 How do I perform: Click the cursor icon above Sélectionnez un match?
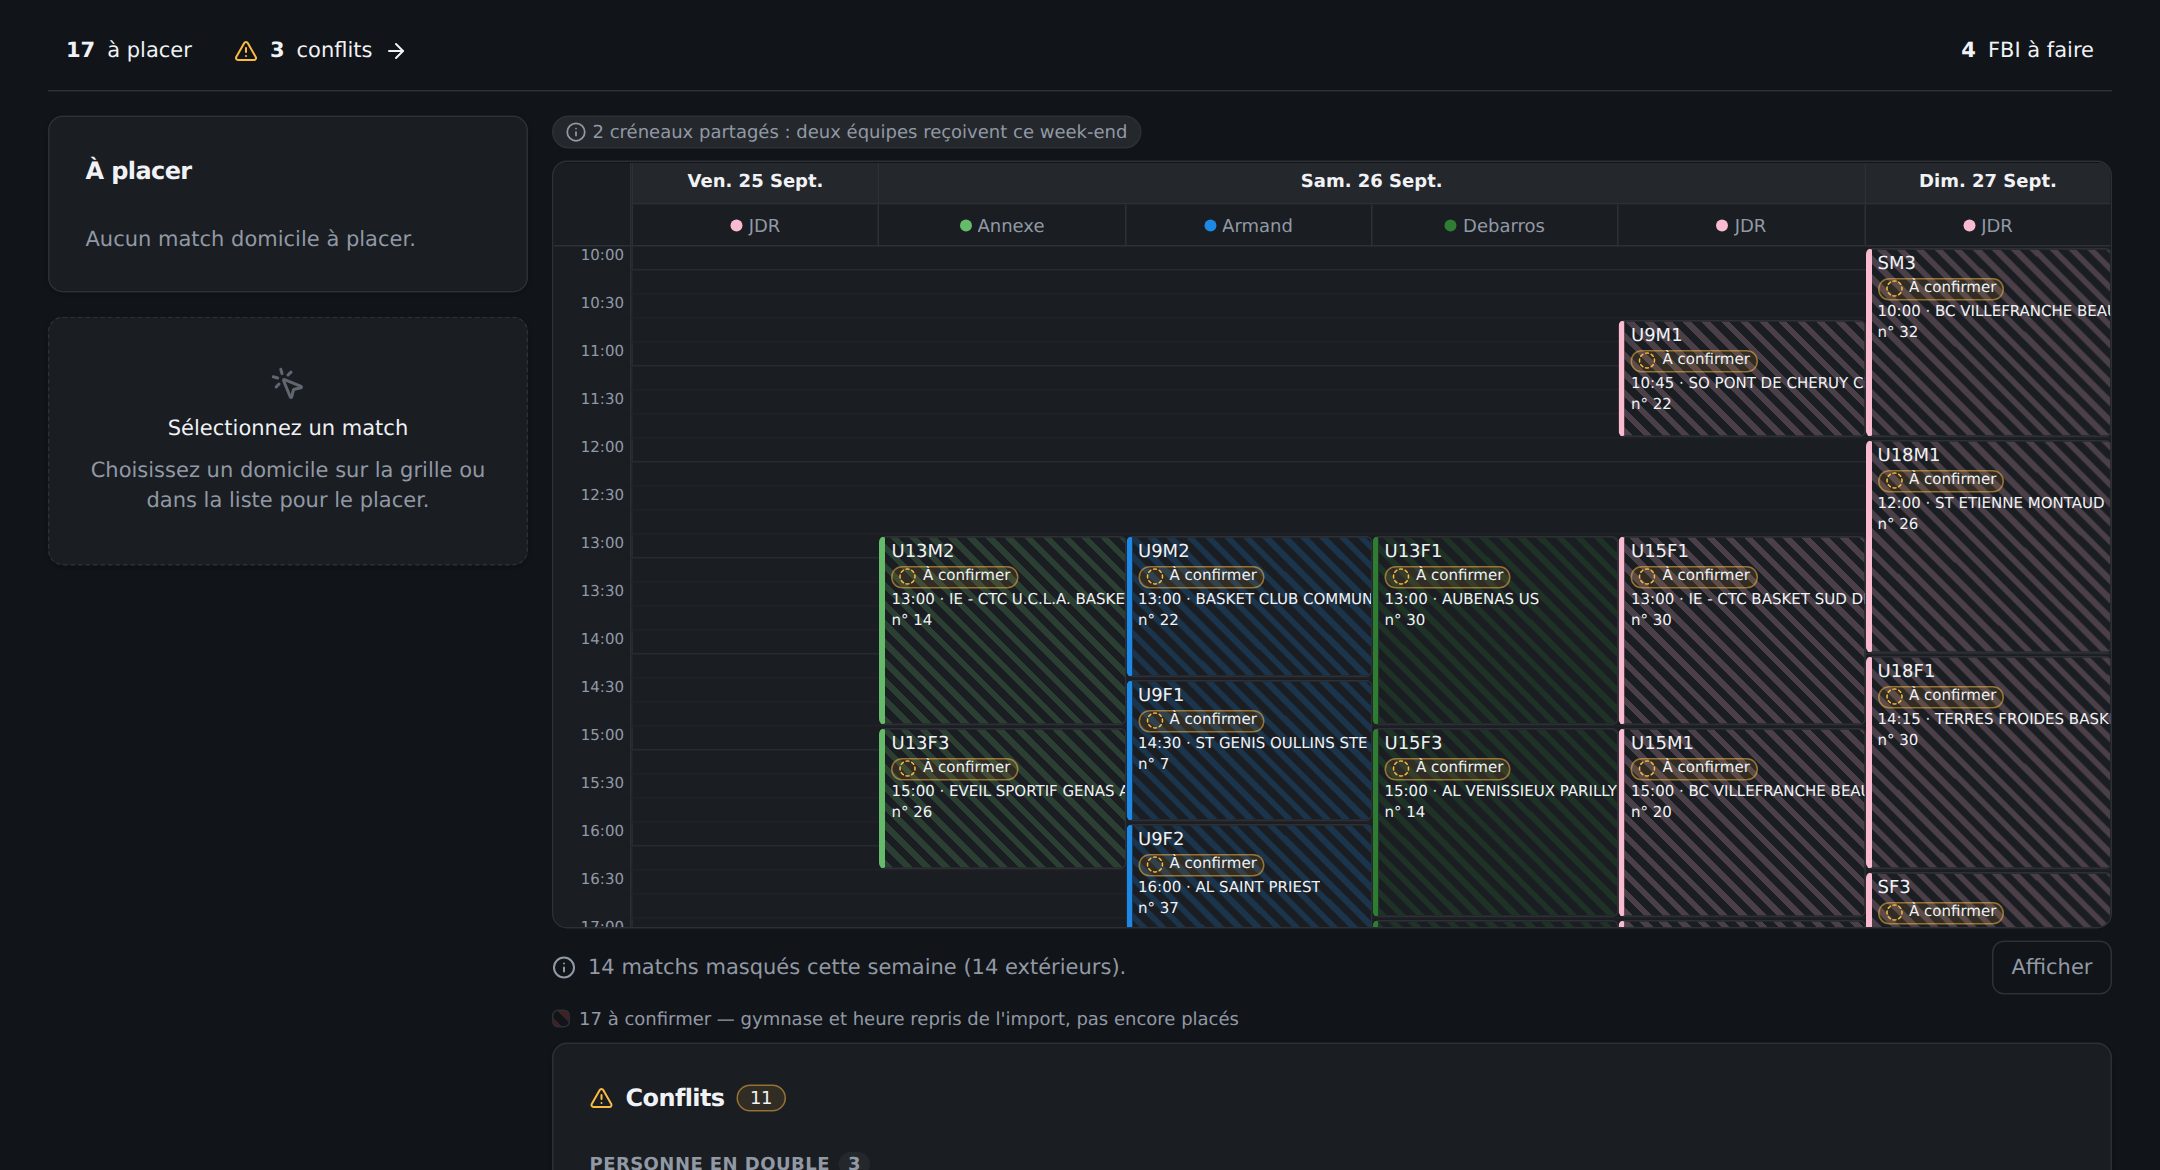287,383
